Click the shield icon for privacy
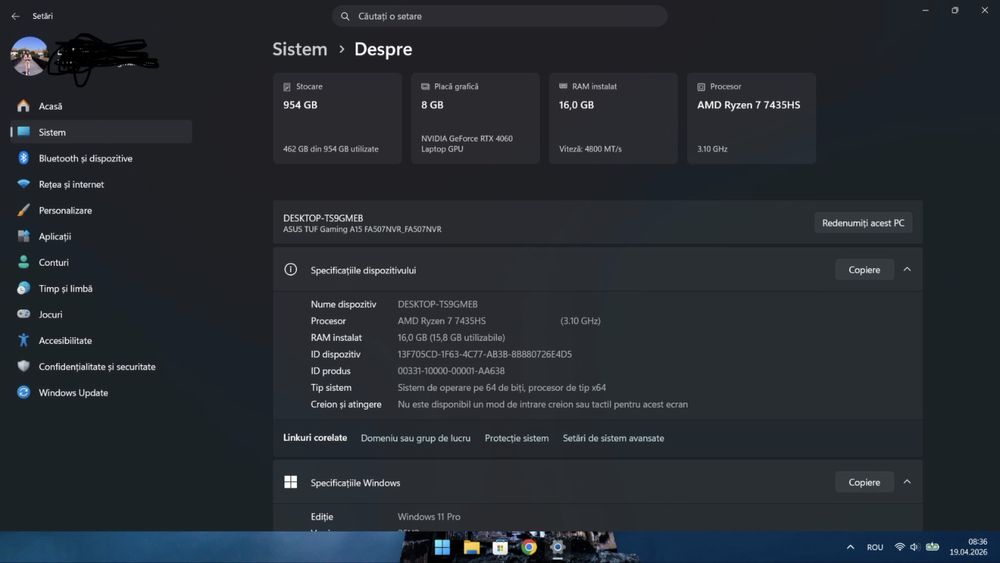 24,366
